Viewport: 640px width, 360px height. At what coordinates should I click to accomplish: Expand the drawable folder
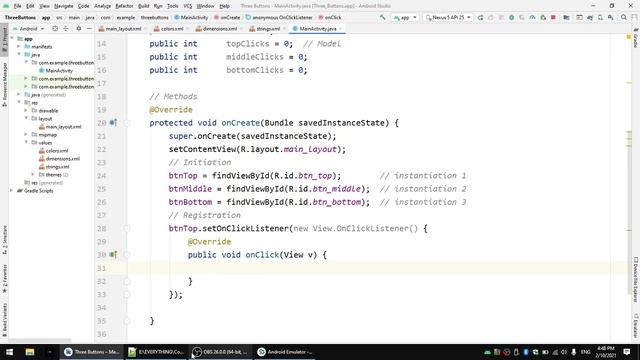pos(26,110)
